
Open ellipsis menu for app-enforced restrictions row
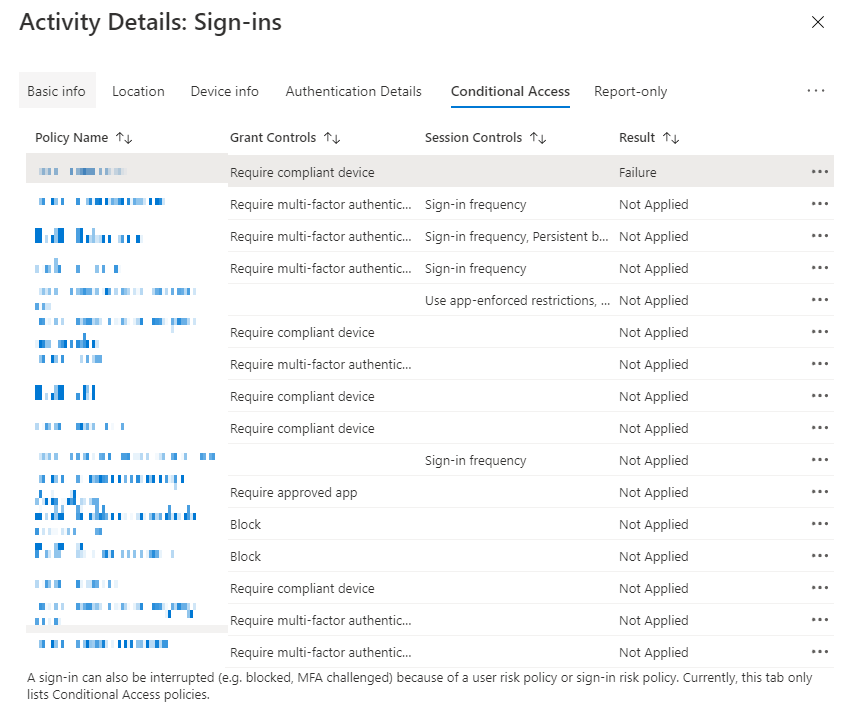pos(820,300)
